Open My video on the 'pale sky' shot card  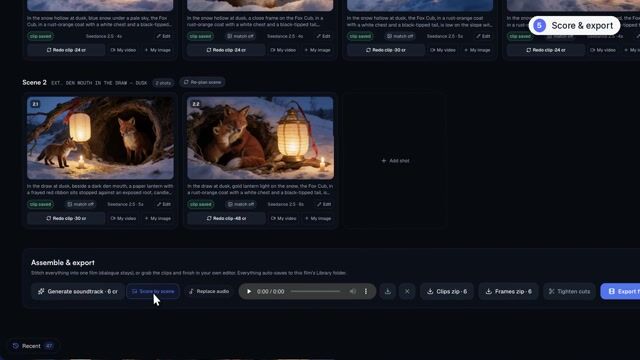123,50
